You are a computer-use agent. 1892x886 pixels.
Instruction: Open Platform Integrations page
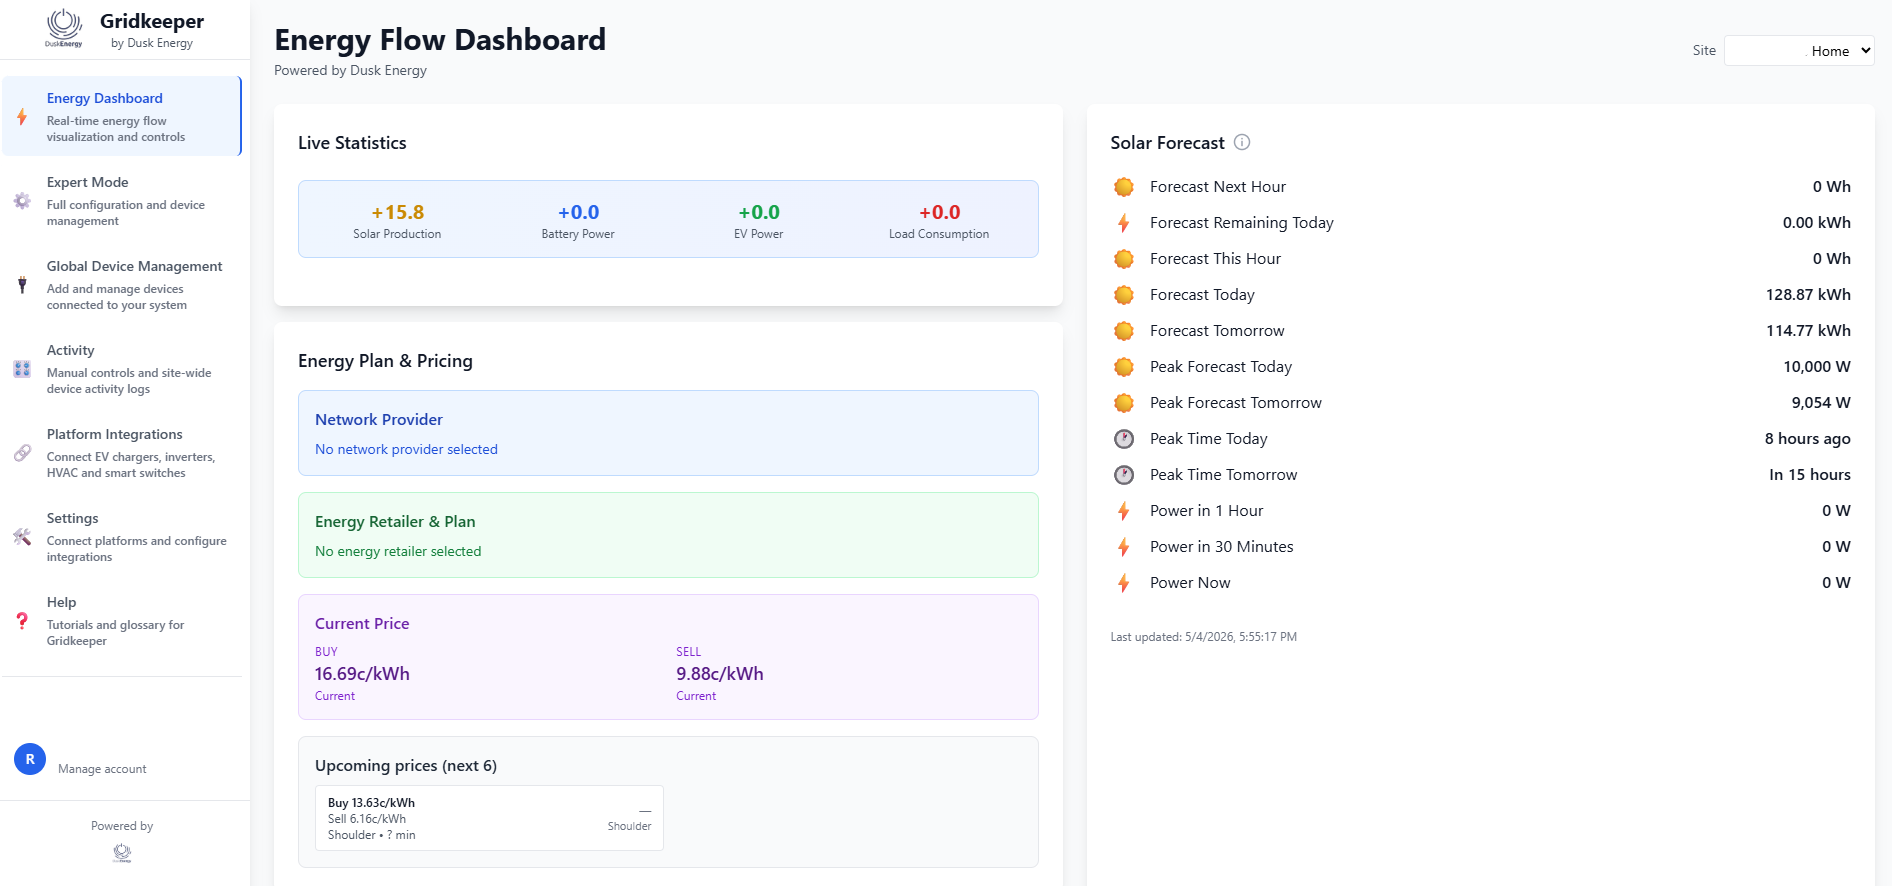122,452
